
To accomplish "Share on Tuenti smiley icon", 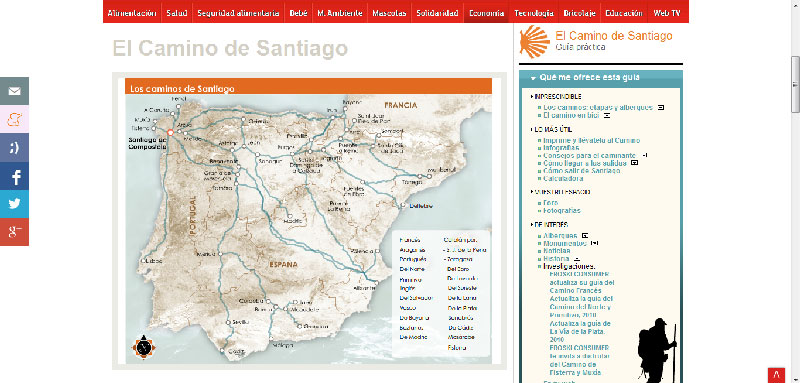I will pyautogui.click(x=14, y=148).
